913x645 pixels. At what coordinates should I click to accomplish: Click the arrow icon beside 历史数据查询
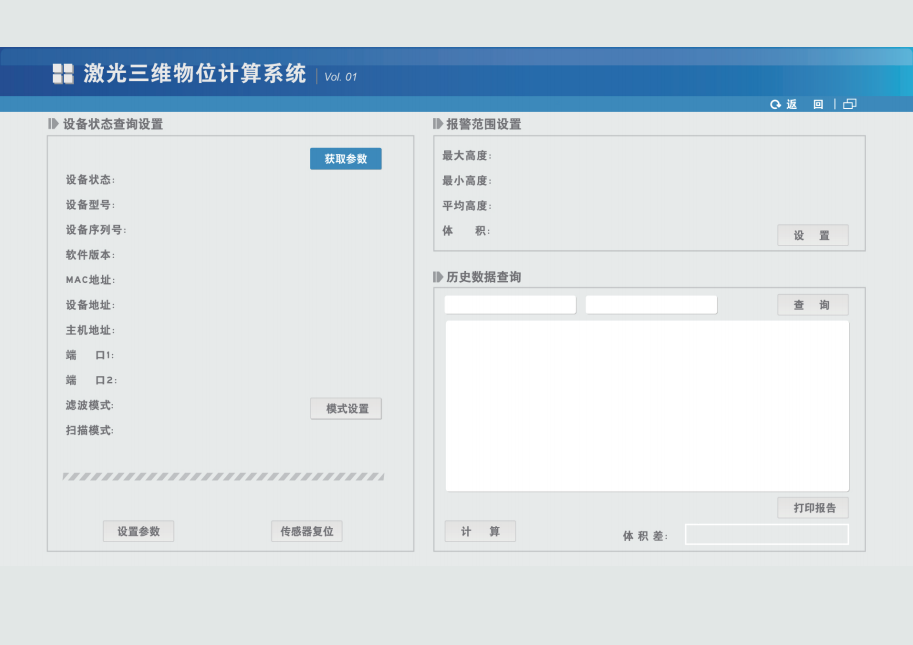(437, 277)
